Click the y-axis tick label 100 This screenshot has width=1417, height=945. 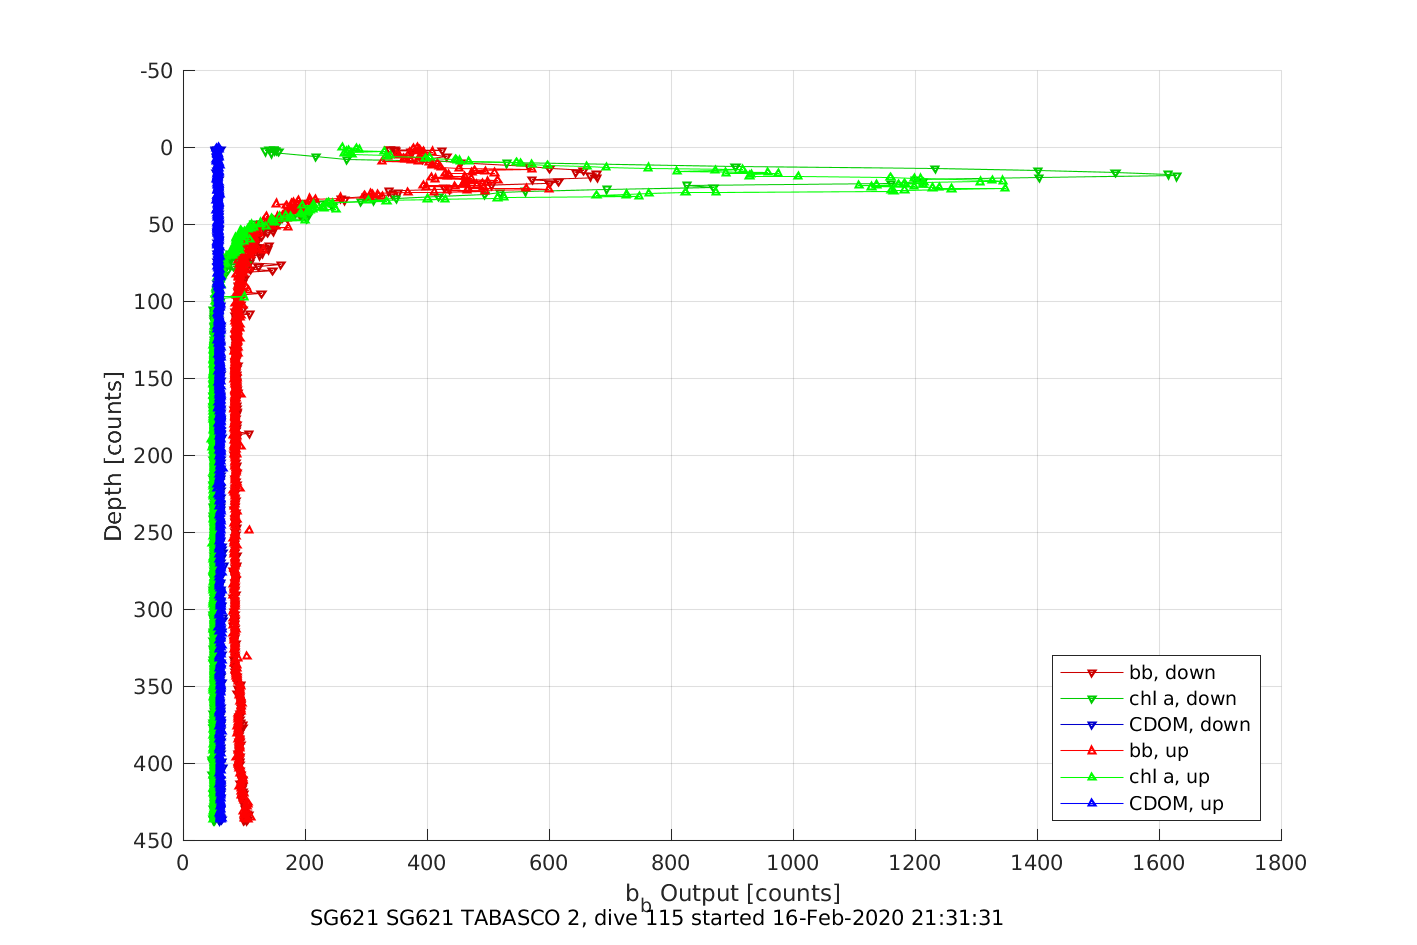click(x=153, y=301)
